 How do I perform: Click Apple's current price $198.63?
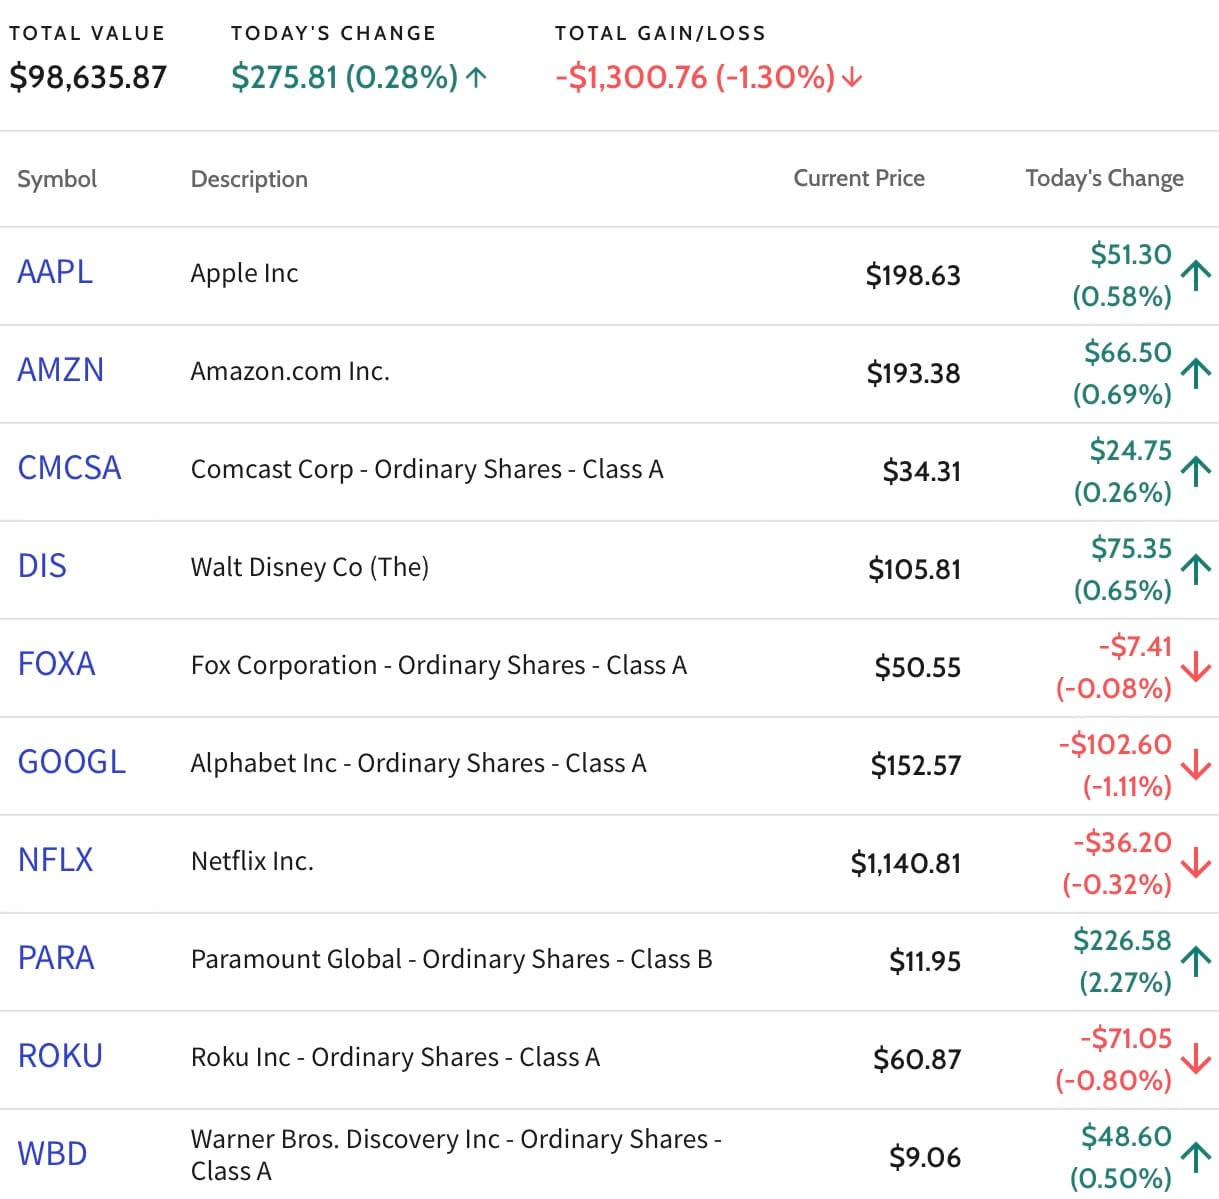coord(913,275)
